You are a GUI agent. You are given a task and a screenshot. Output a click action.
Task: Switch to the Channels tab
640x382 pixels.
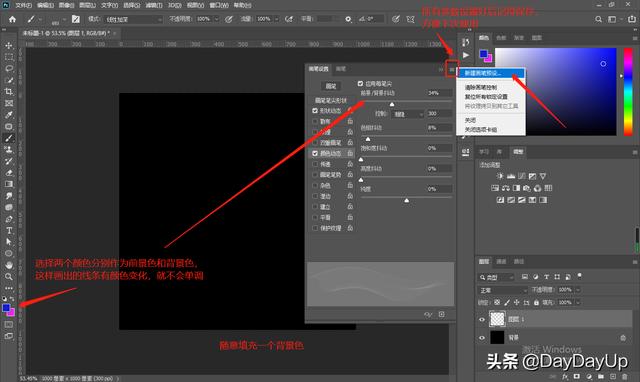(501, 261)
